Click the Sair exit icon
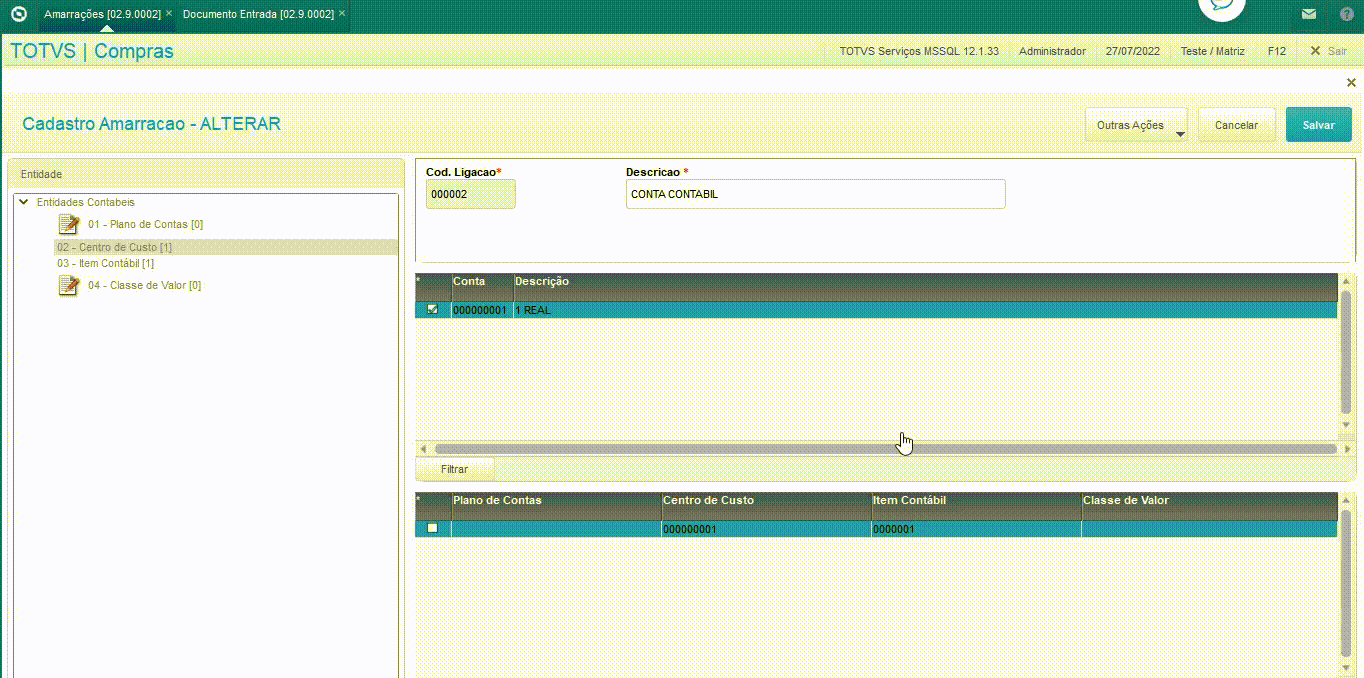Screen dimensions: 1364x678 pos(1316,51)
